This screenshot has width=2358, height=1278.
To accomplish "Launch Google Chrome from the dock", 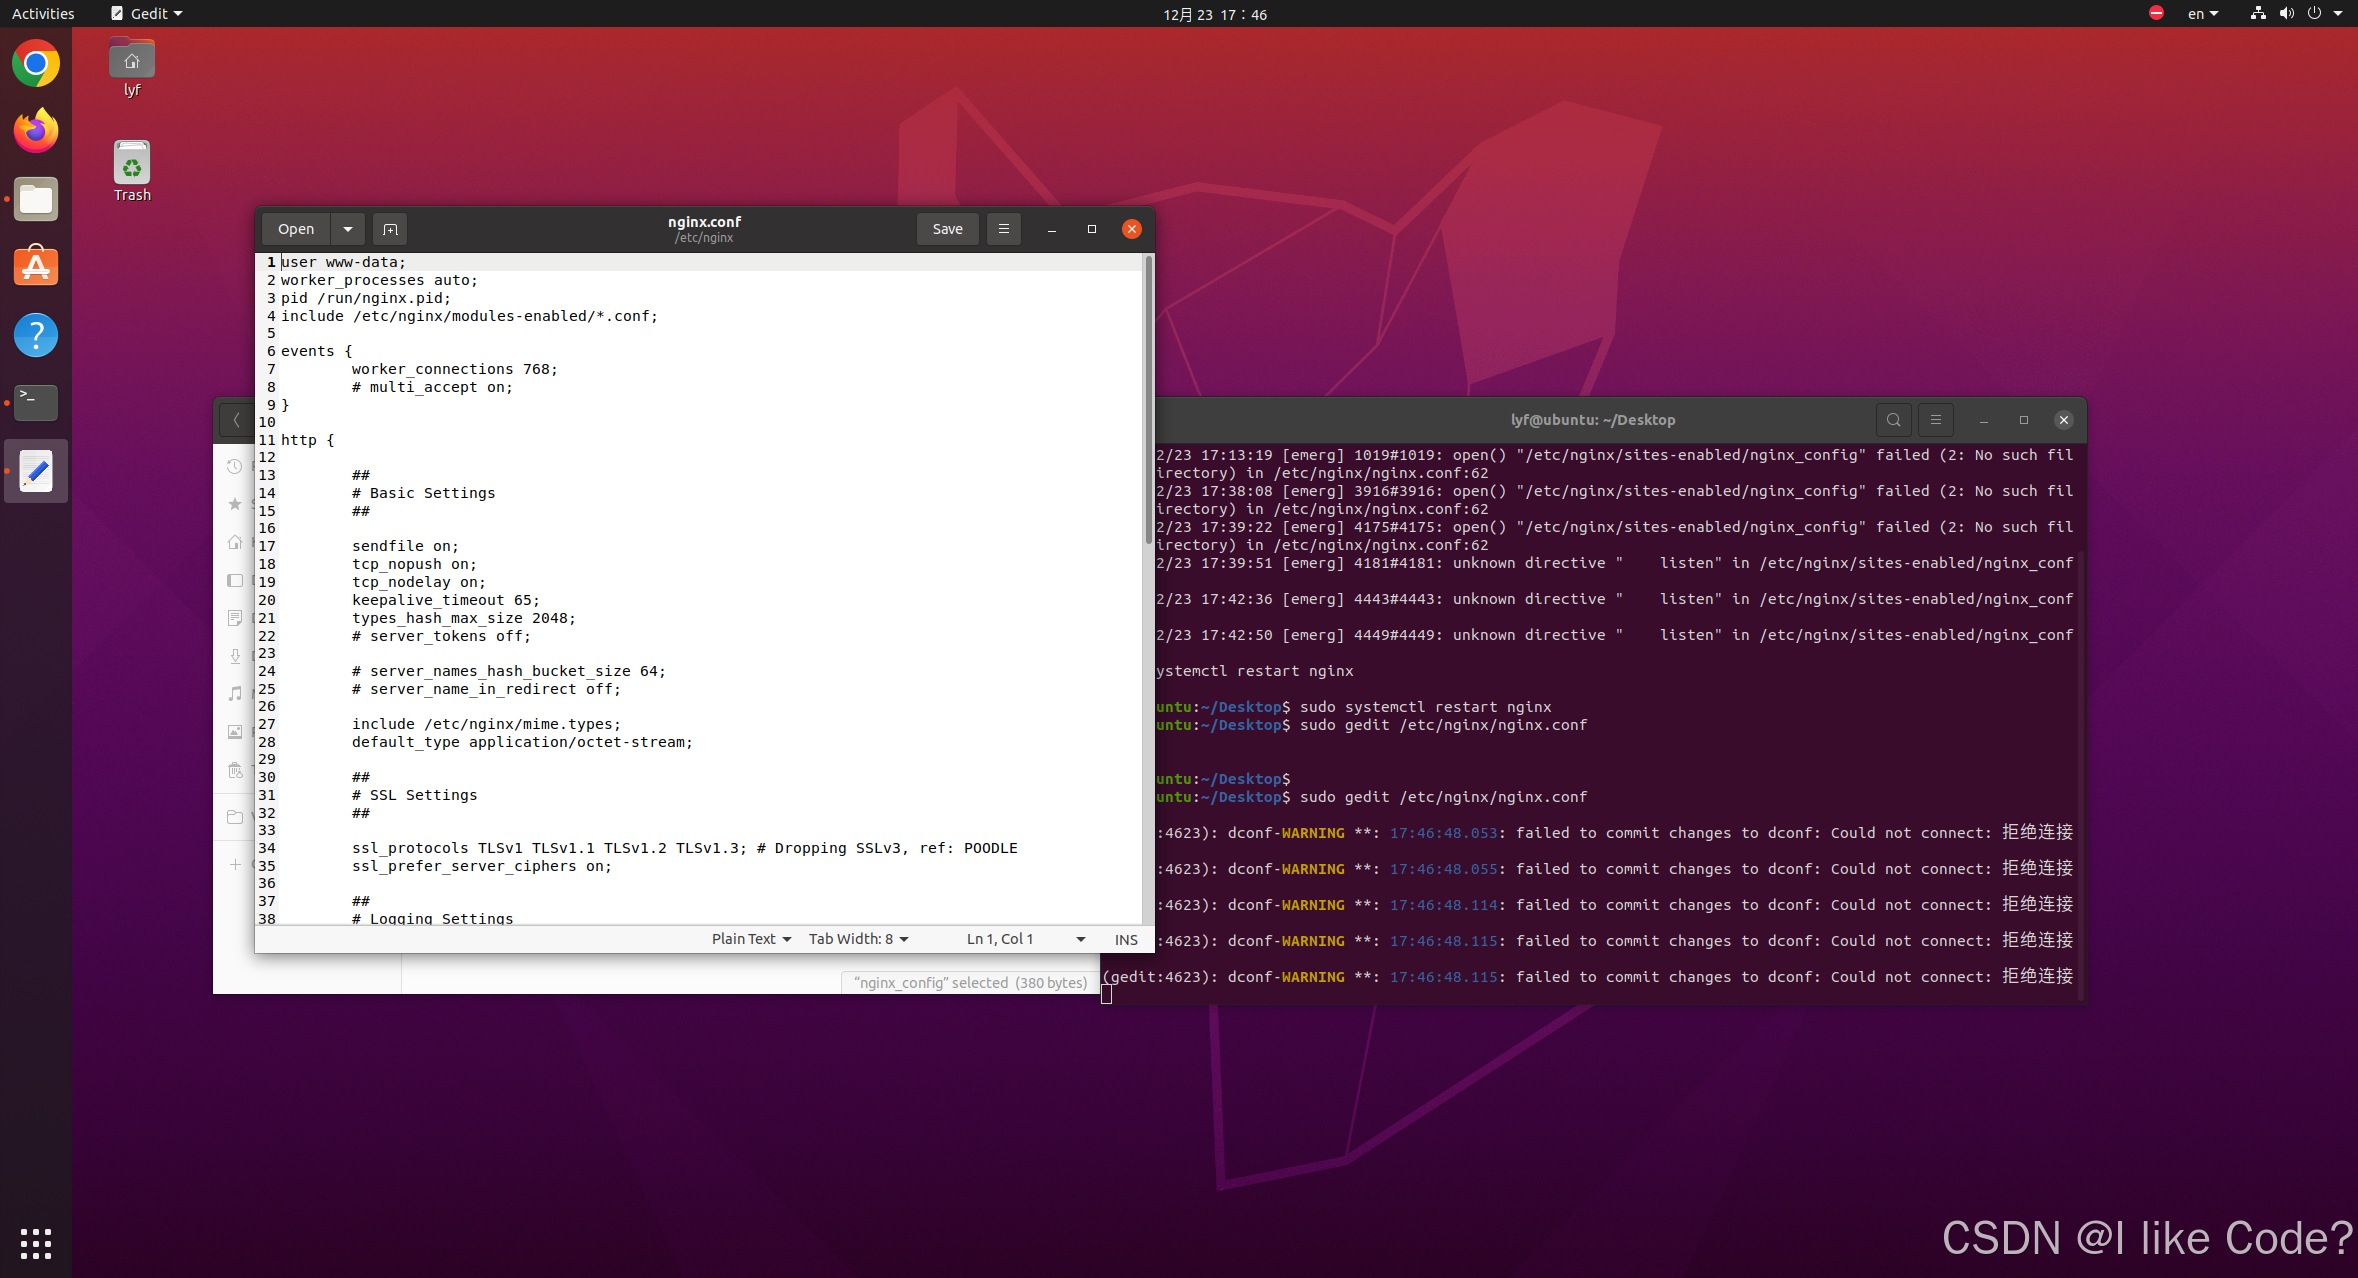I will point(36,64).
